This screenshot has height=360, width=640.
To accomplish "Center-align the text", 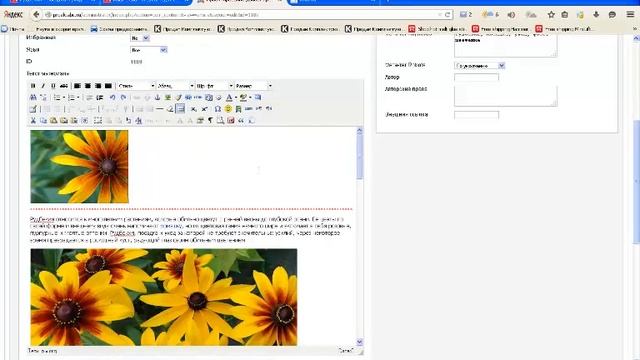I will (87, 86).
